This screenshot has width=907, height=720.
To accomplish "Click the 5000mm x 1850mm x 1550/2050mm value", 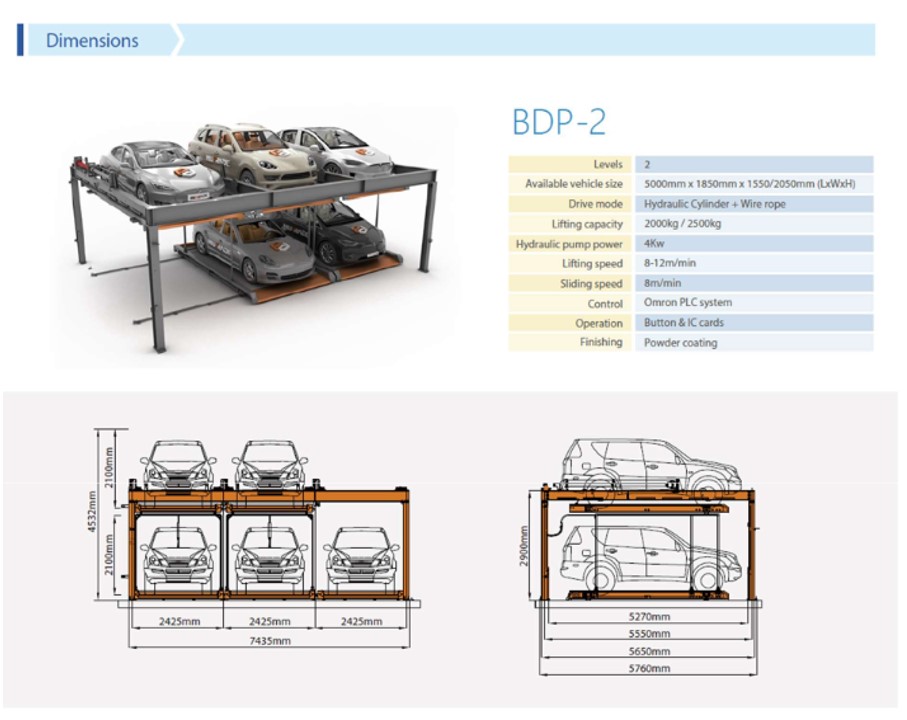I will (749, 184).
